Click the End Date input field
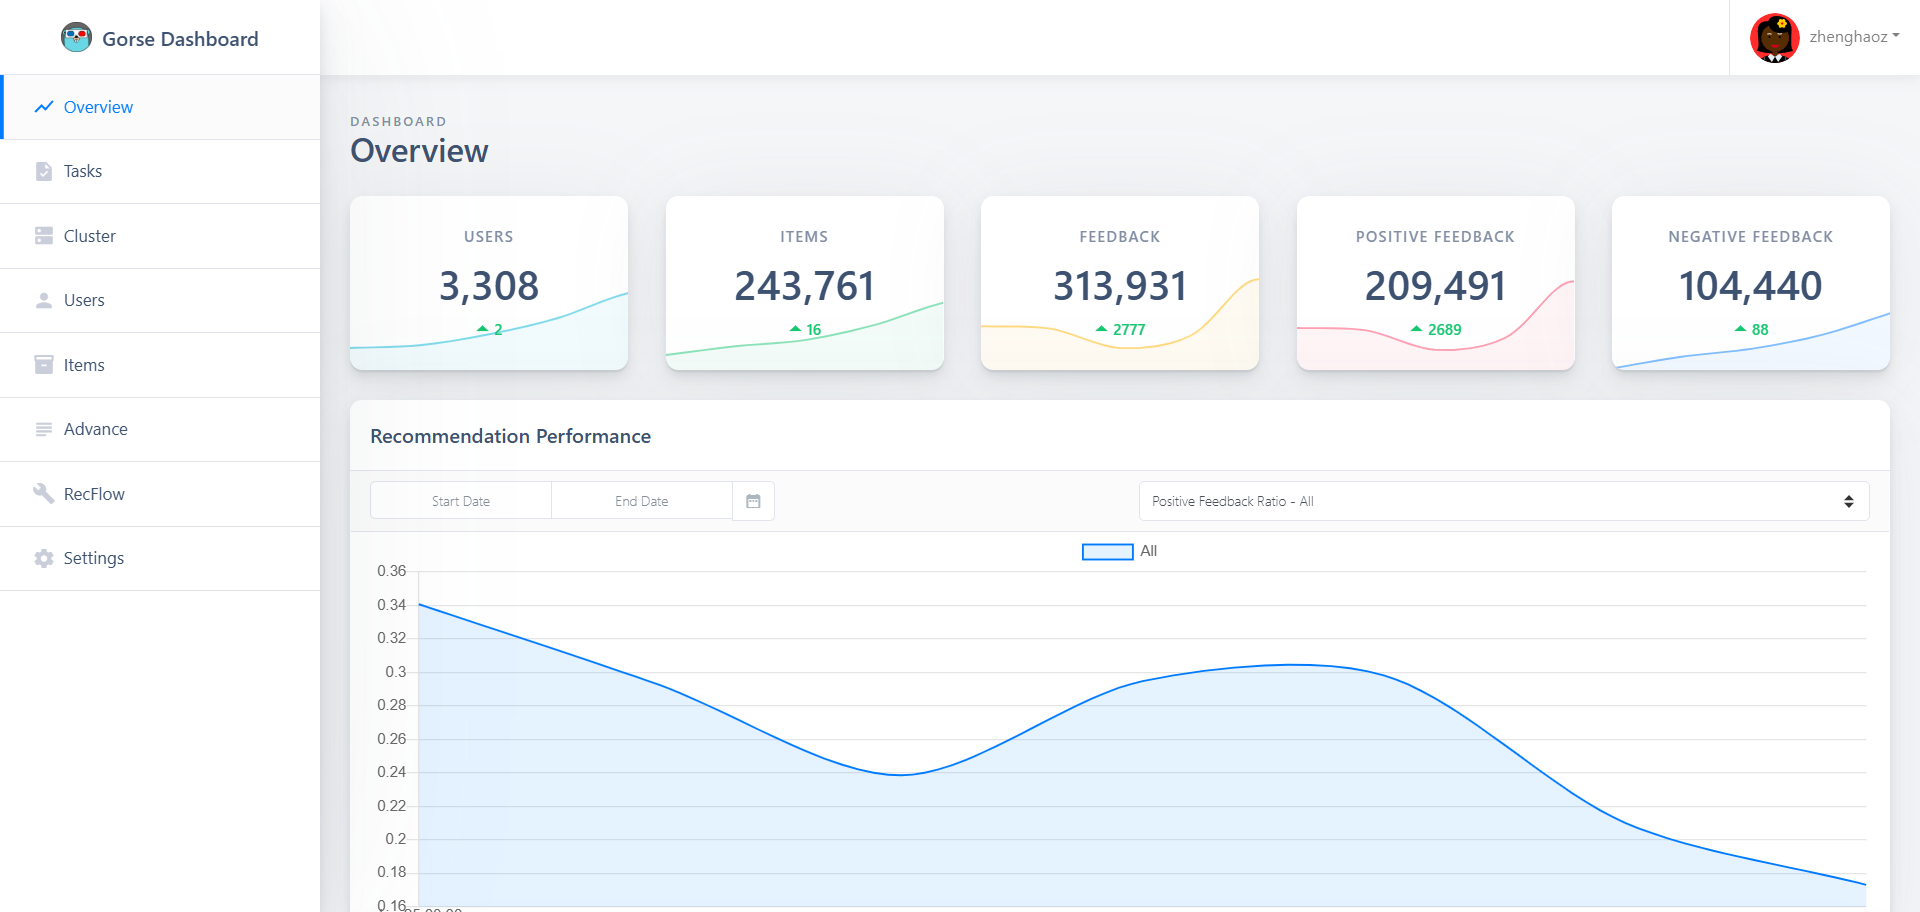The width and height of the screenshot is (1920, 912). (x=641, y=501)
